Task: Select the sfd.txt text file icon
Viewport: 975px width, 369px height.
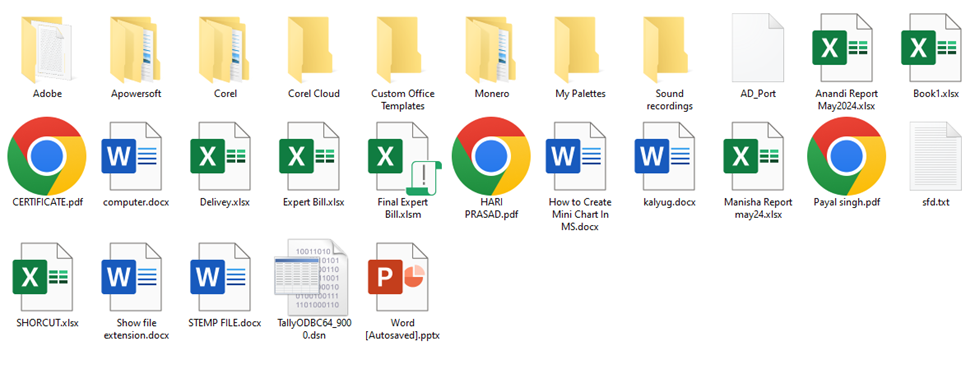Action: [936, 156]
